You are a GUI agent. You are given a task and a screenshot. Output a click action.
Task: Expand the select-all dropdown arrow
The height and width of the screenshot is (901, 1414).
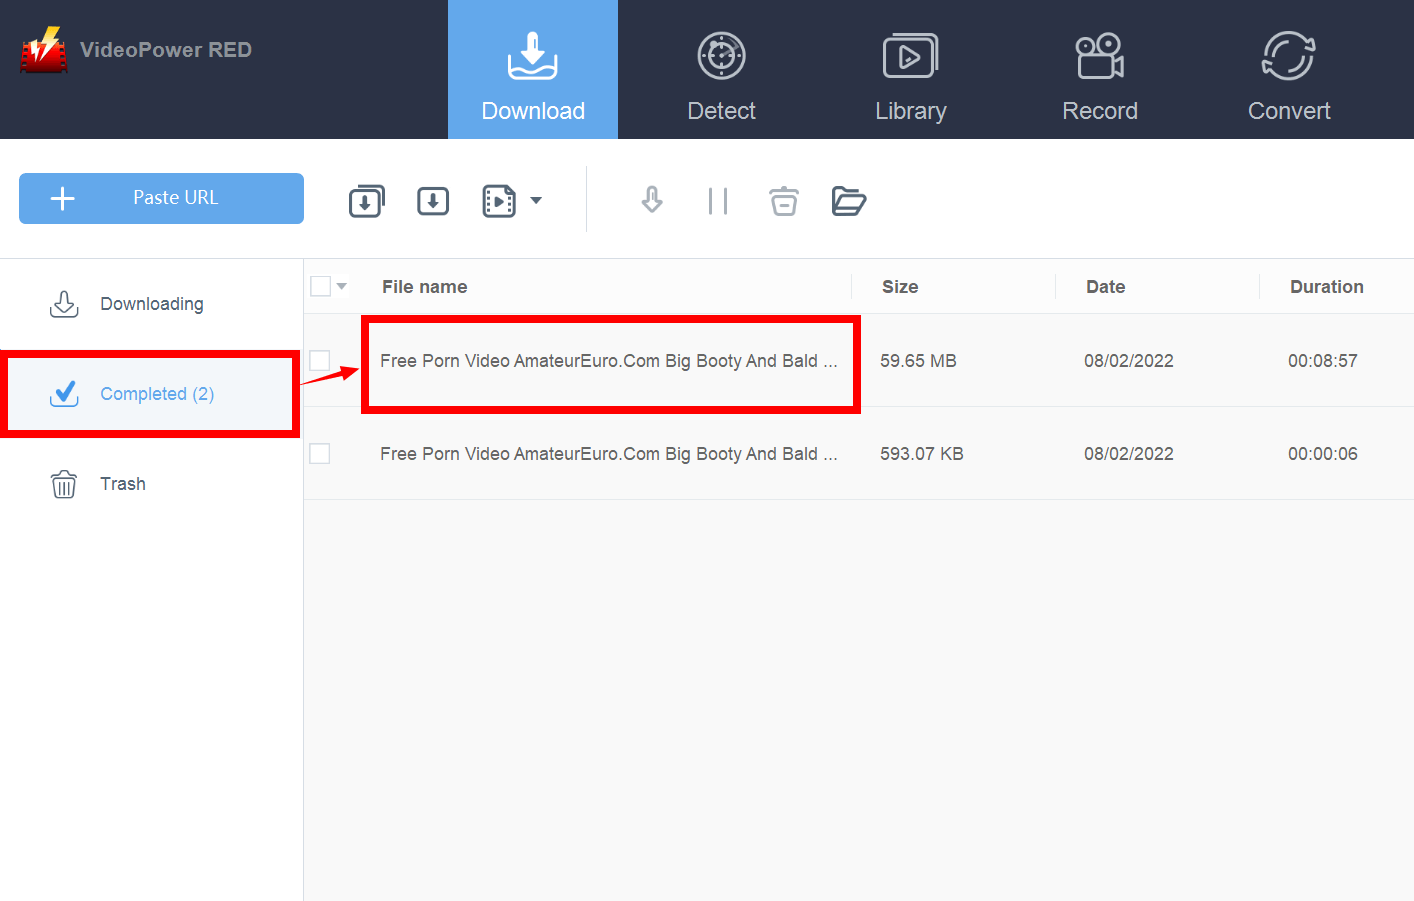click(342, 287)
